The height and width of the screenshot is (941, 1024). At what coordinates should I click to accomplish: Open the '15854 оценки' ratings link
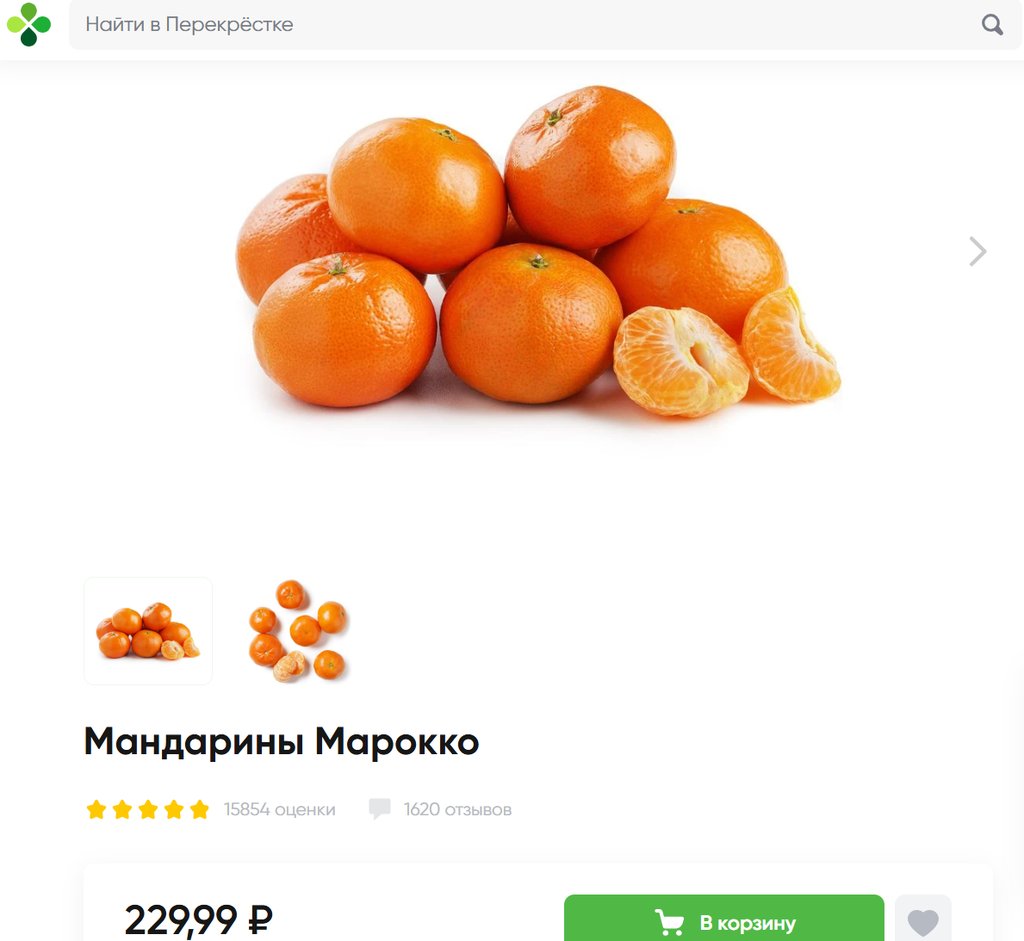coord(280,810)
